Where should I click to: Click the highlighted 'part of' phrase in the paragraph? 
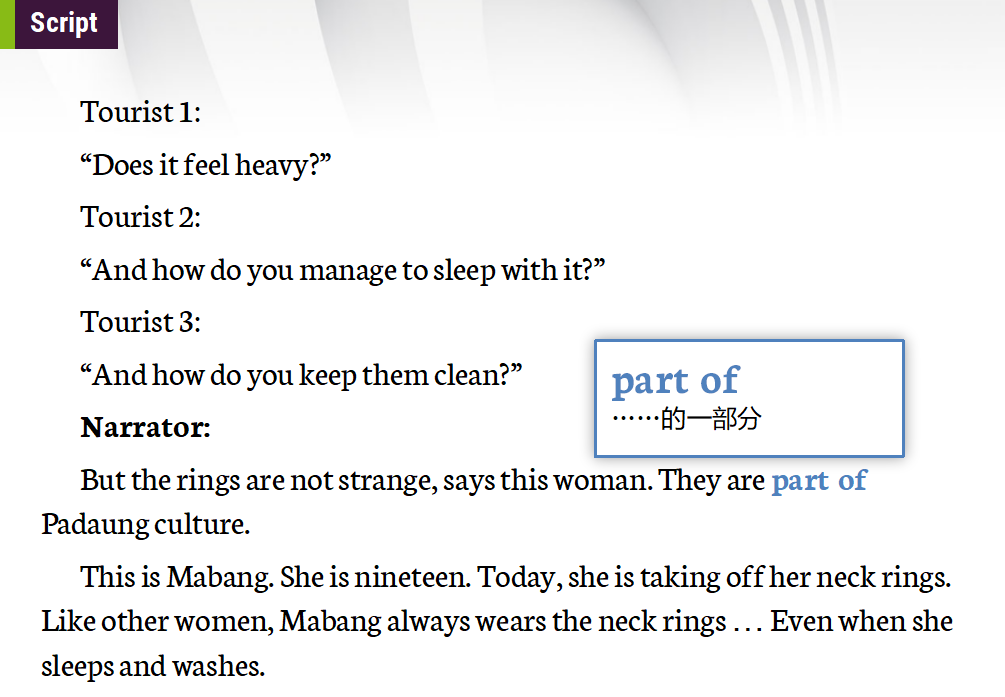pyautogui.click(x=818, y=480)
